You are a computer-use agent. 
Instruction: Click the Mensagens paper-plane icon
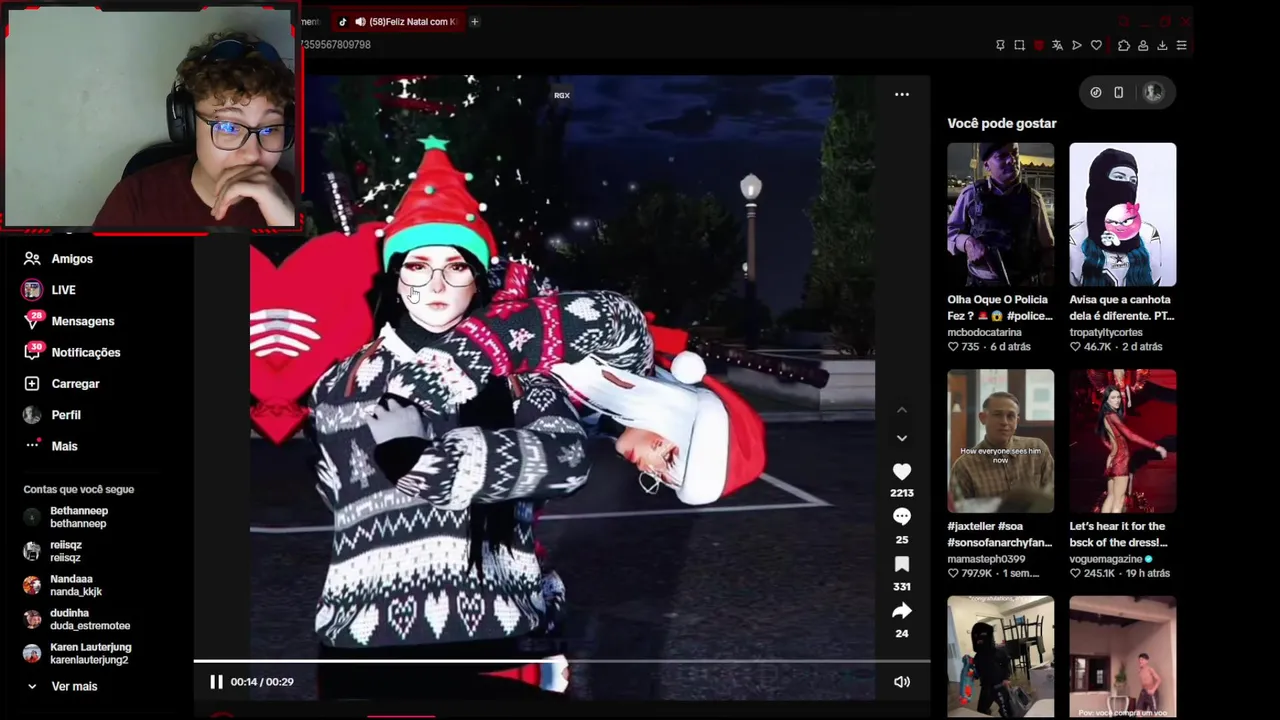tap(32, 321)
